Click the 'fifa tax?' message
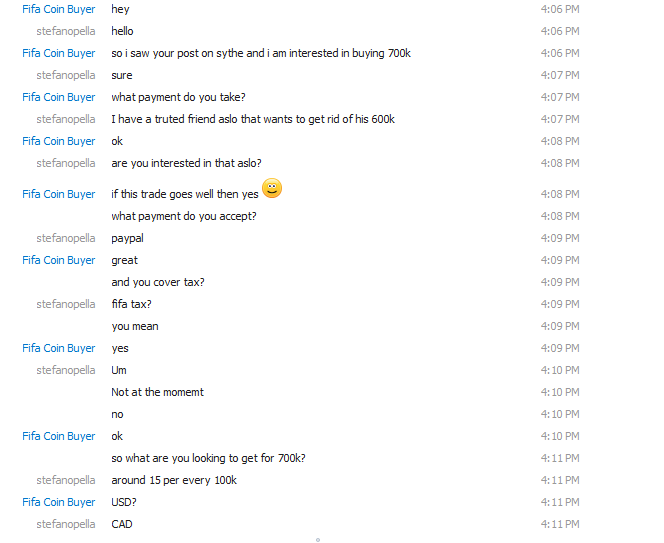Viewport: 664px width, 543px height. [131, 304]
